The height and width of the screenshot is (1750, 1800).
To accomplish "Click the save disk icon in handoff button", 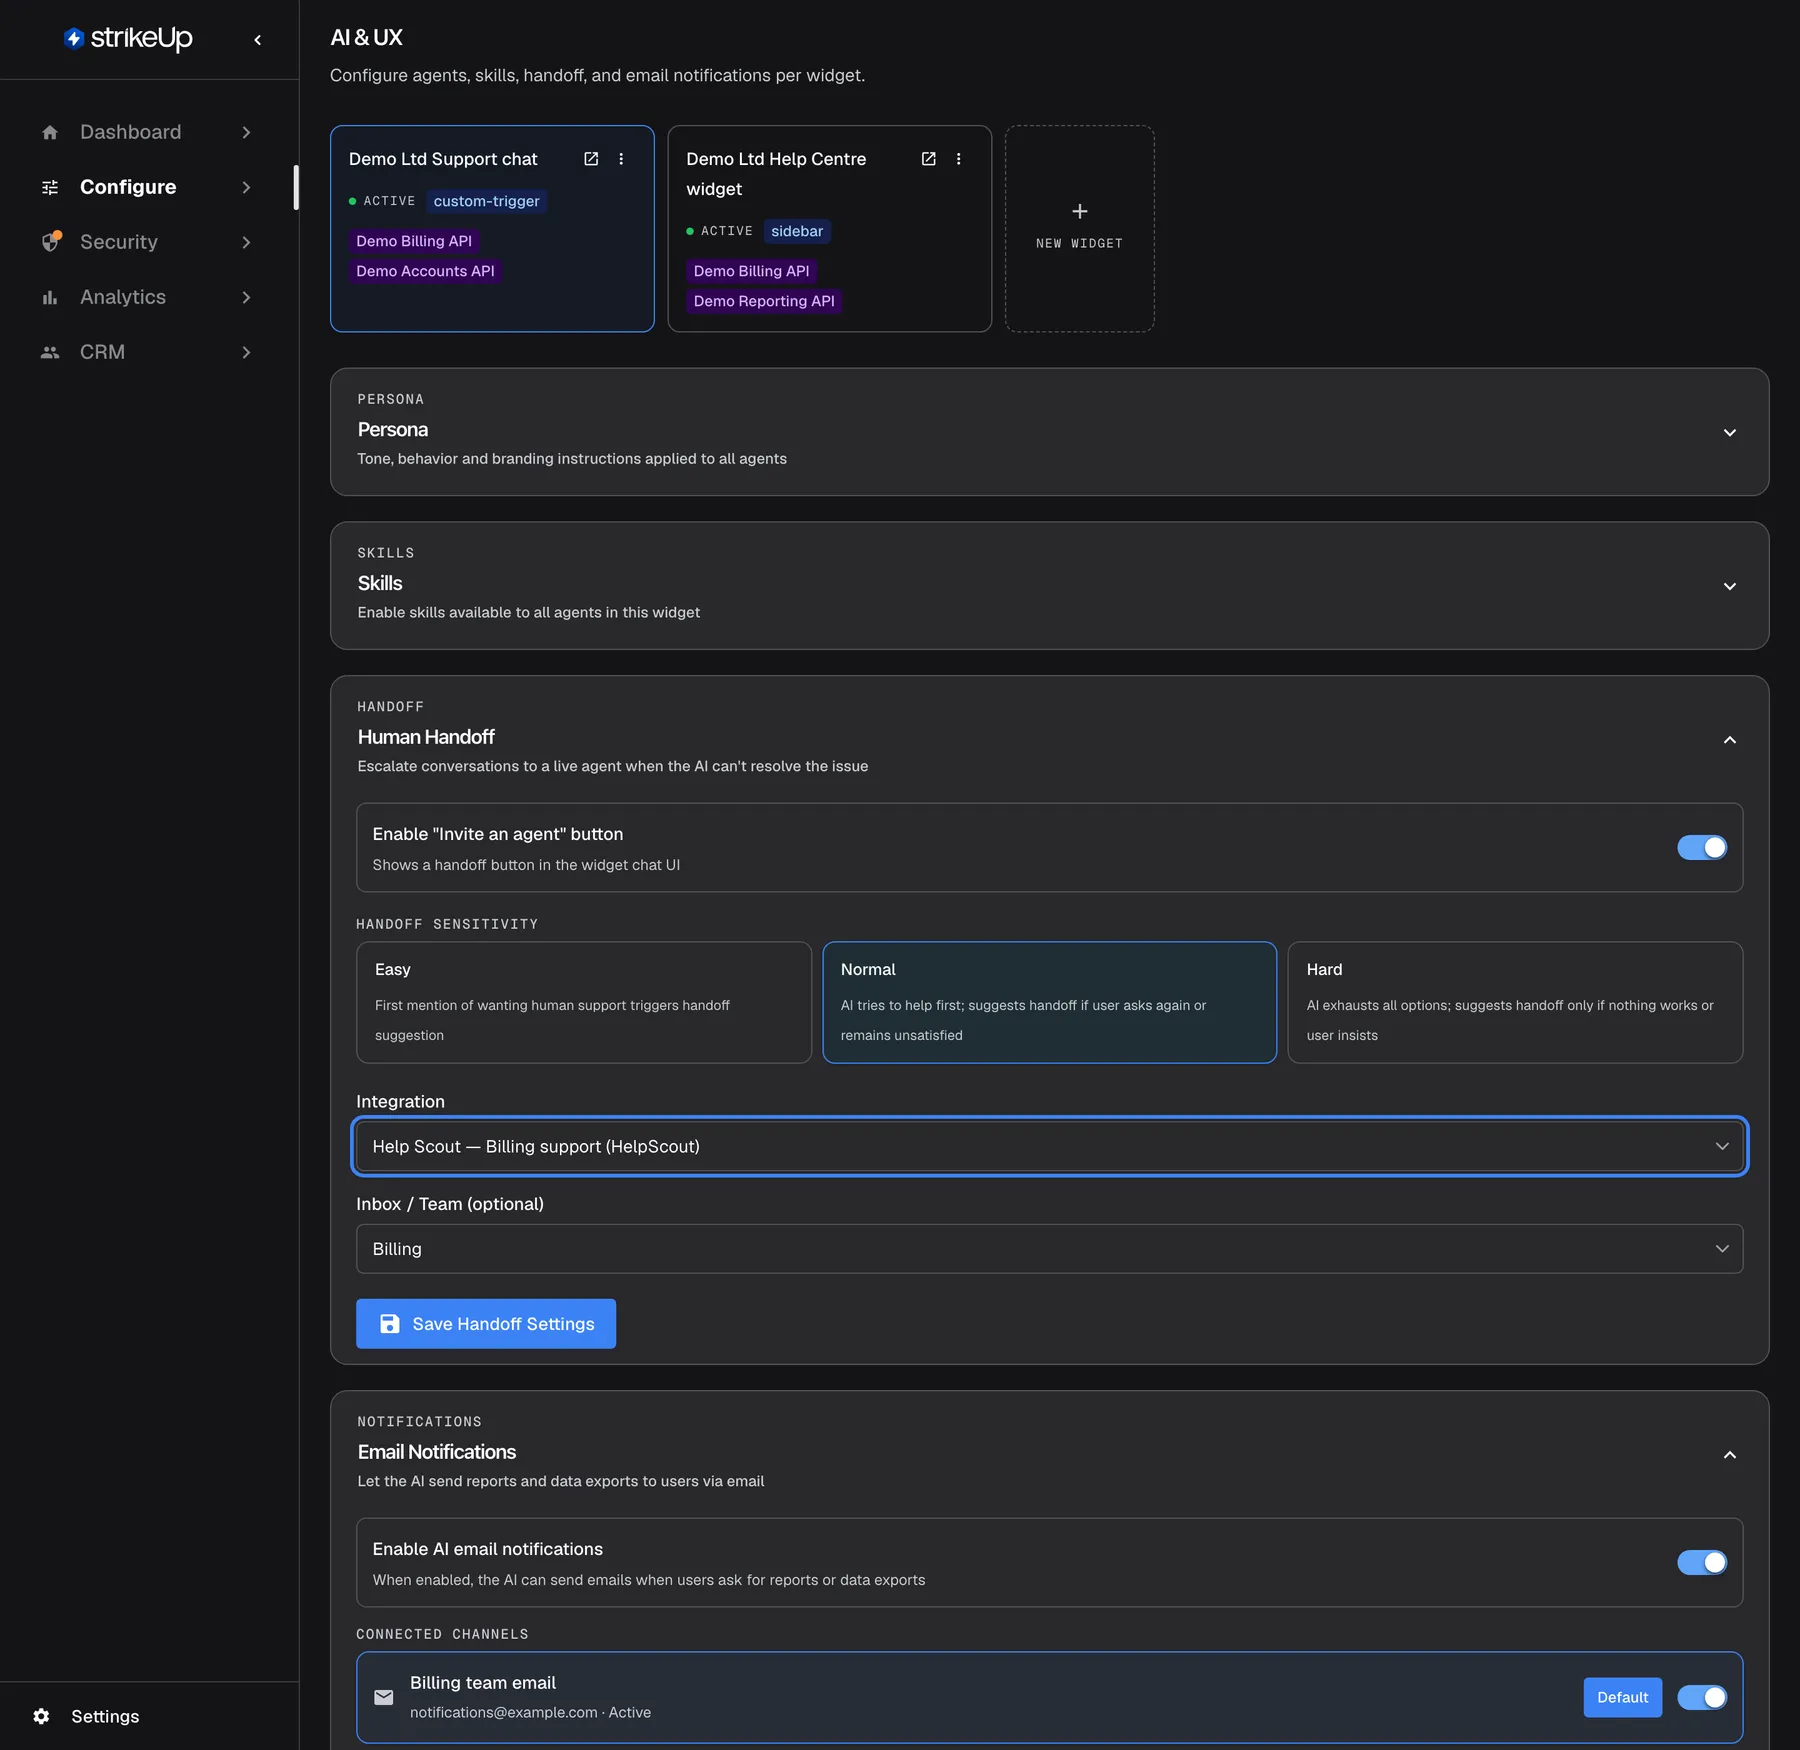I will (x=390, y=1324).
